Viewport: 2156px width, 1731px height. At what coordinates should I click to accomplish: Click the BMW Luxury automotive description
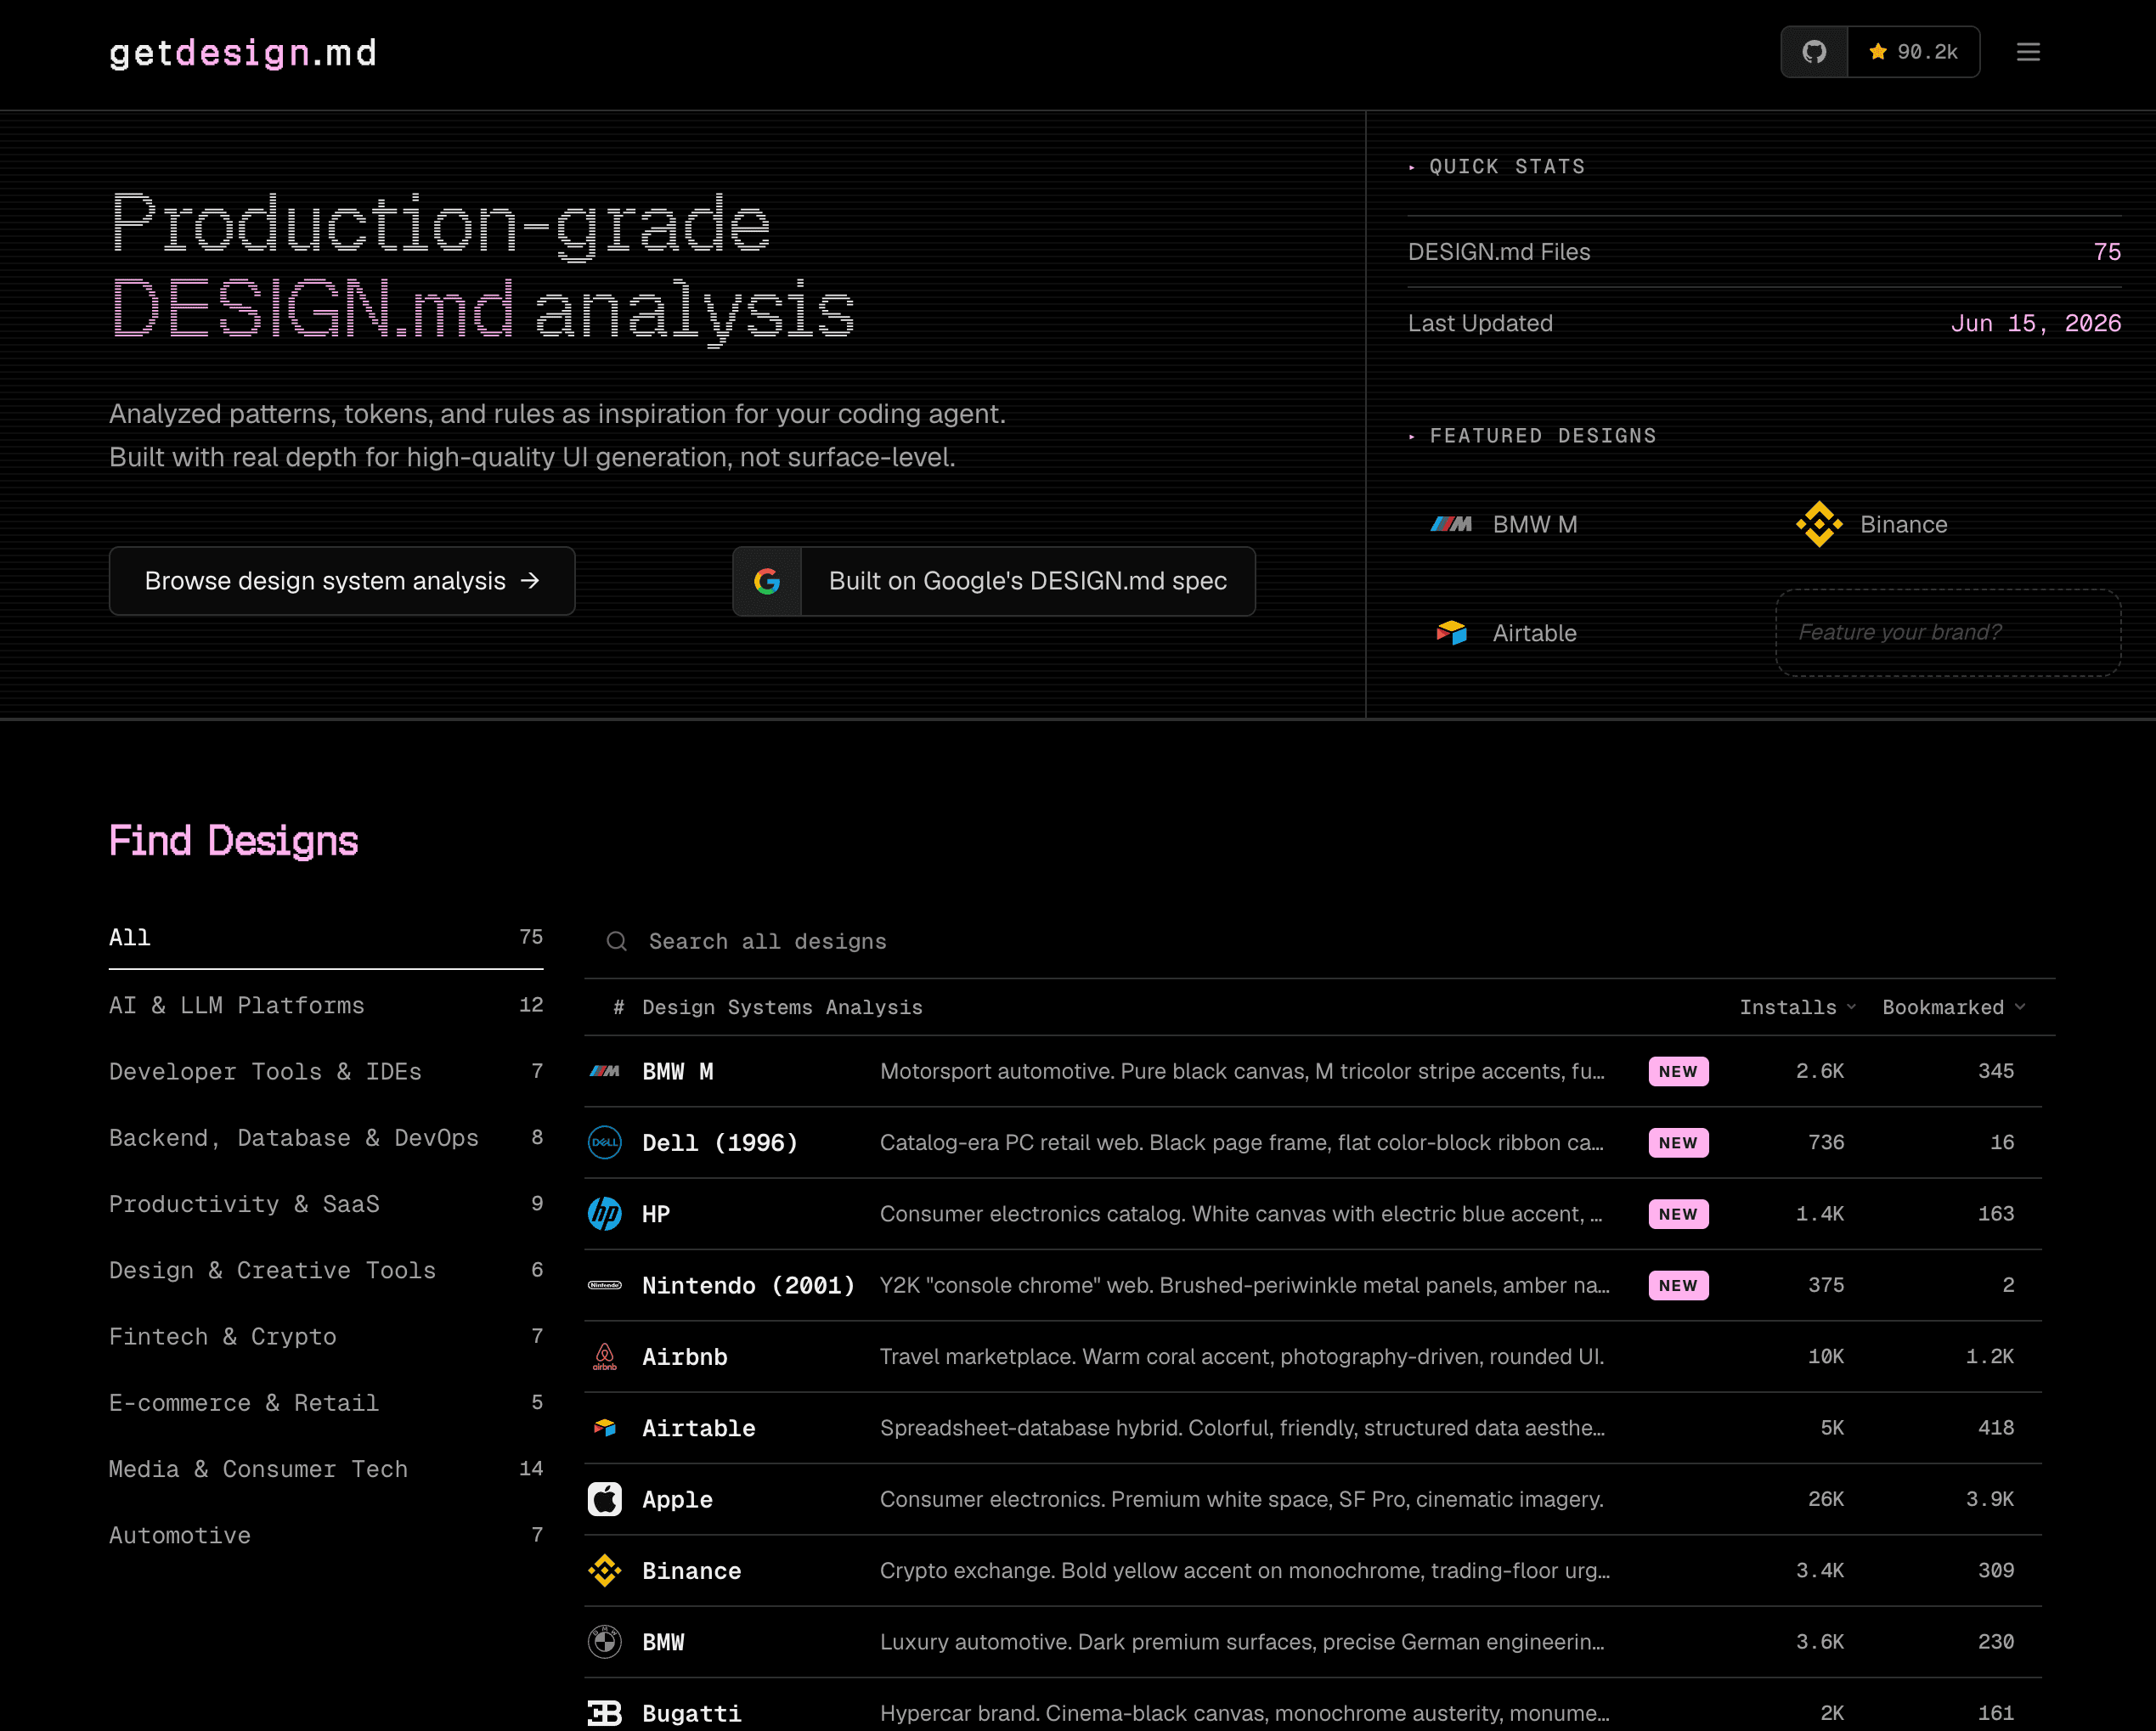1242,1642
